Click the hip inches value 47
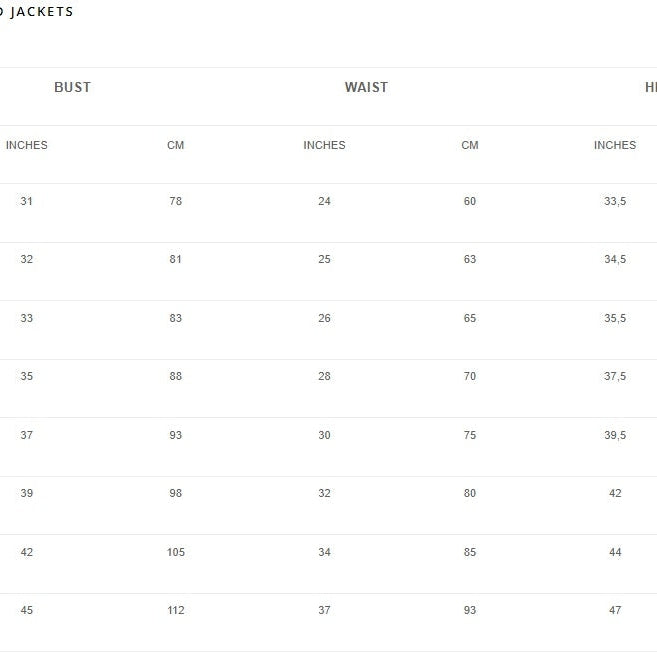 pos(615,610)
